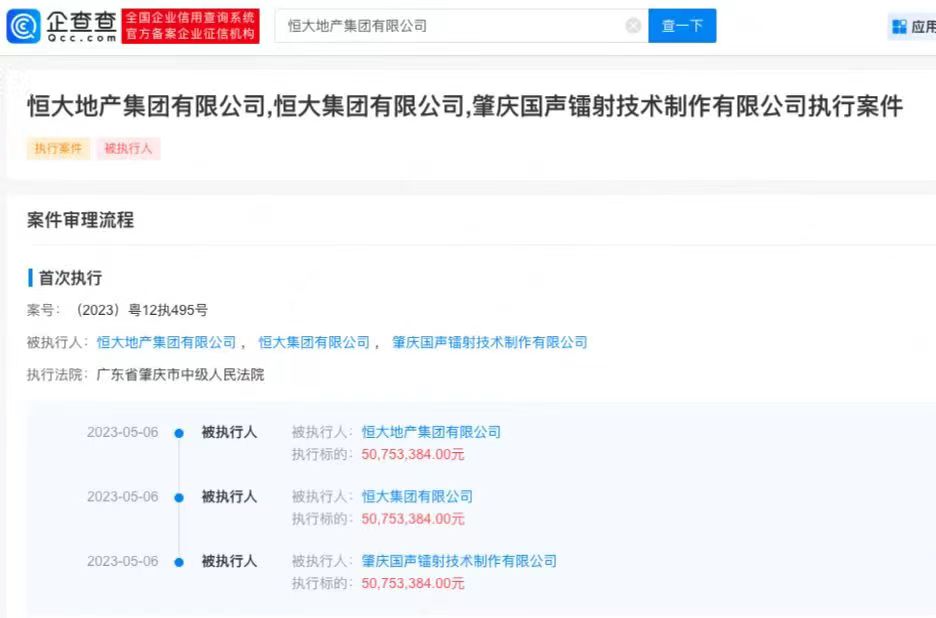Open 恒大地产集团有限公司 link in 被执行人 row

coord(167,342)
